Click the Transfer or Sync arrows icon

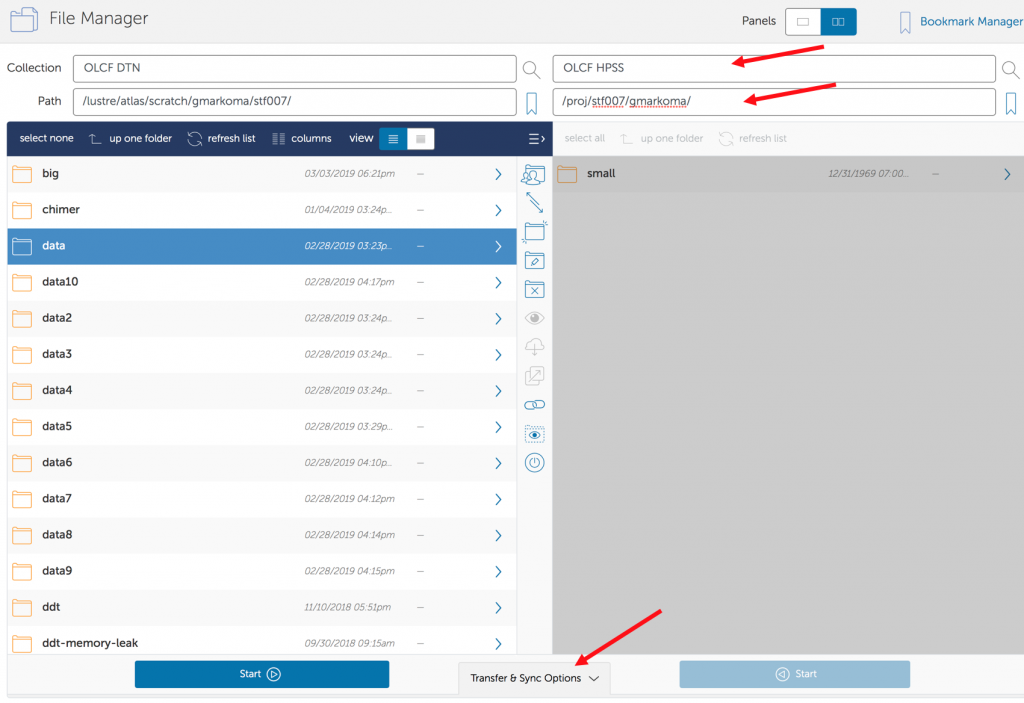tap(534, 203)
